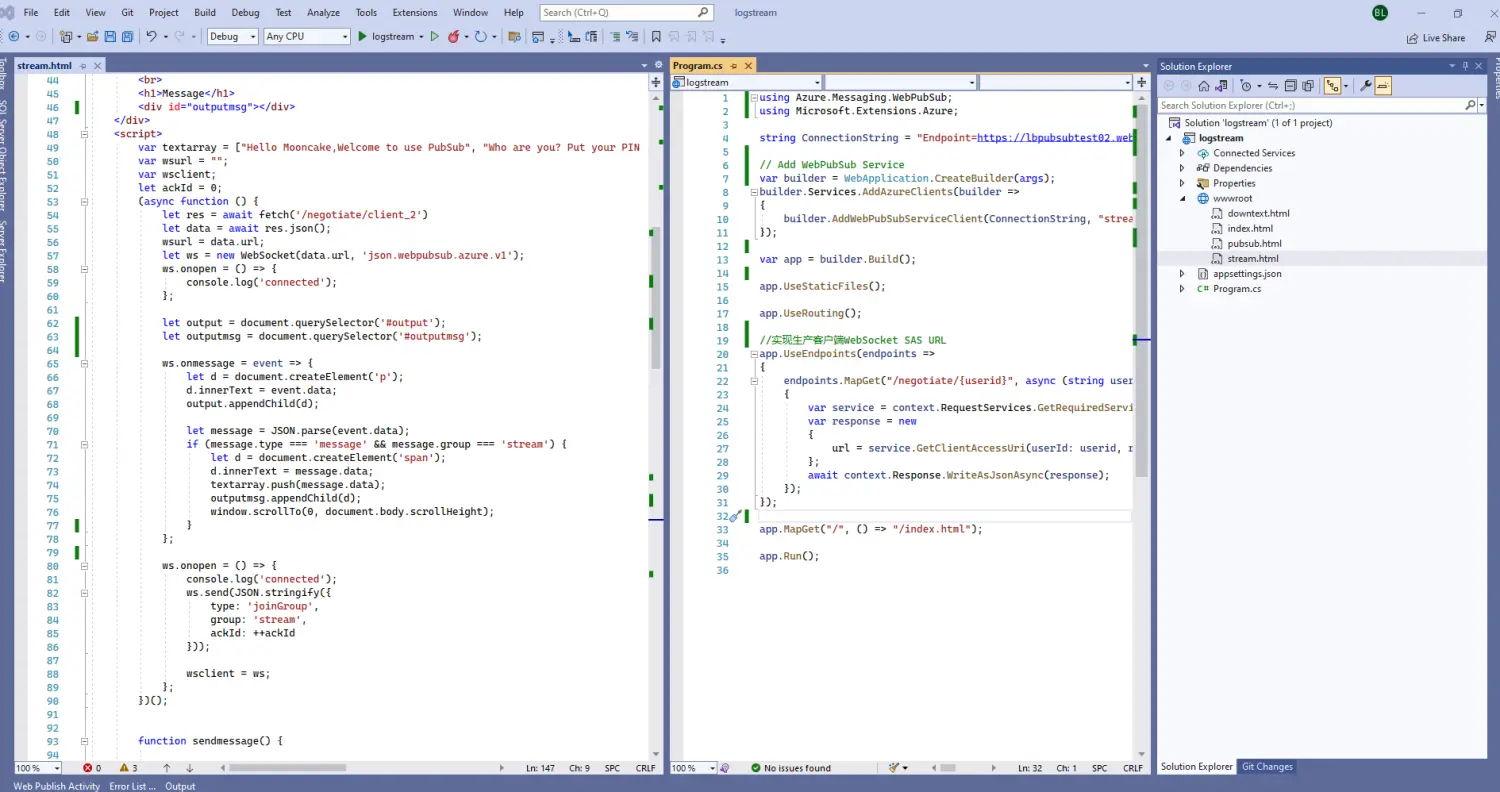Click the Save All icon
The image size is (1500, 792).
pyautogui.click(x=128, y=36)
